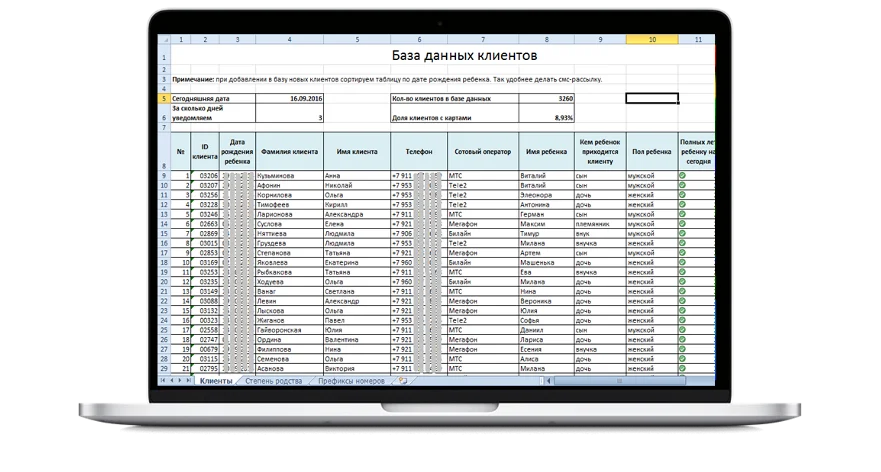Click the Фамилия клиента column heading cell
Screen dimensions: 881x472
click(x=290, y=151)
